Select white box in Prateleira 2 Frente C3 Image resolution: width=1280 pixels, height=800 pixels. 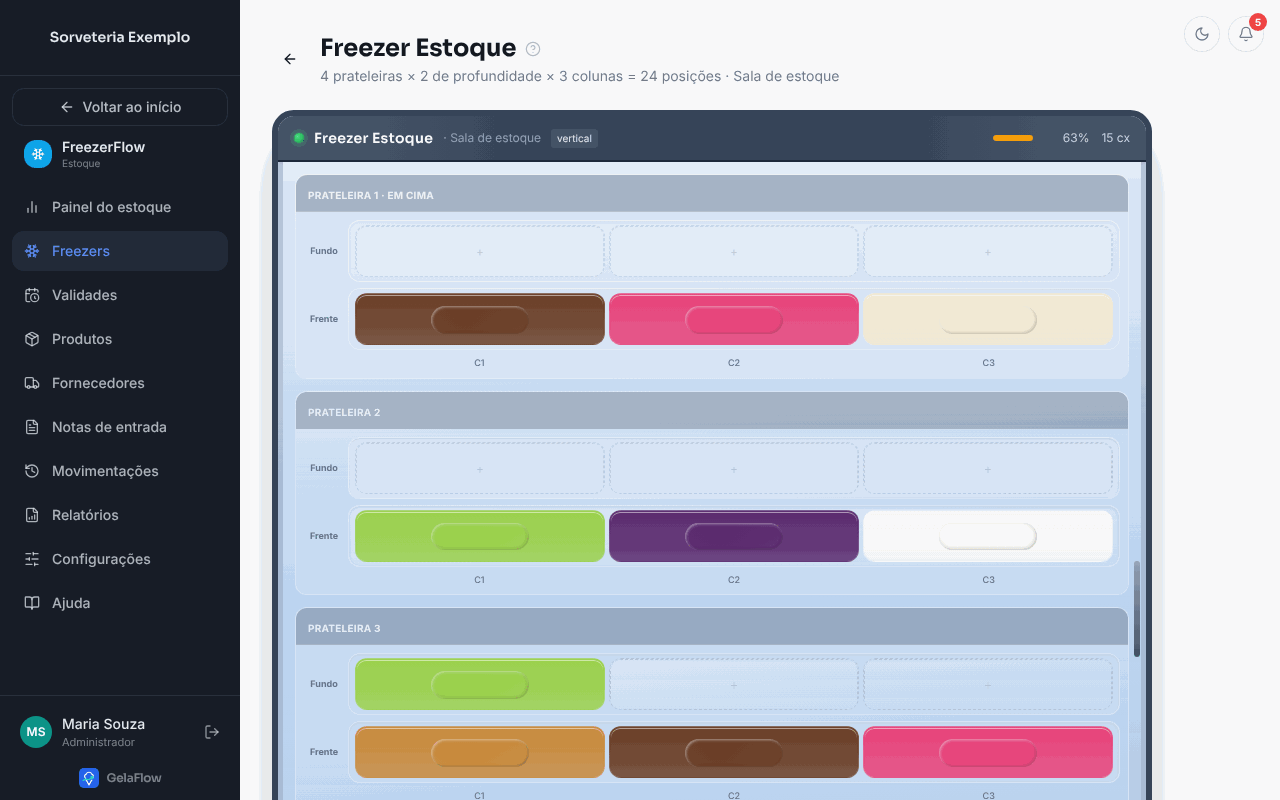988,536
